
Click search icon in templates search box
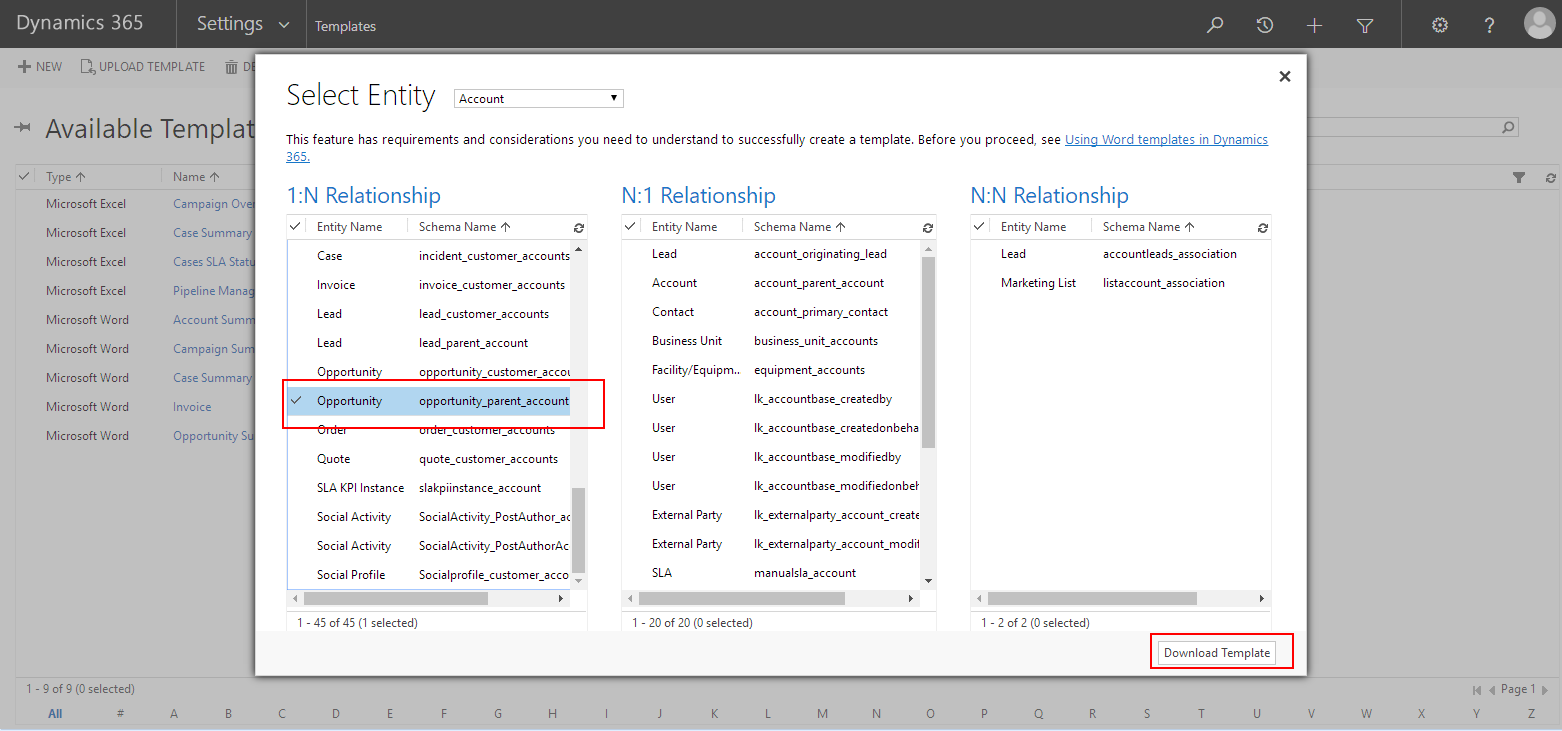tap(1508, 127)
